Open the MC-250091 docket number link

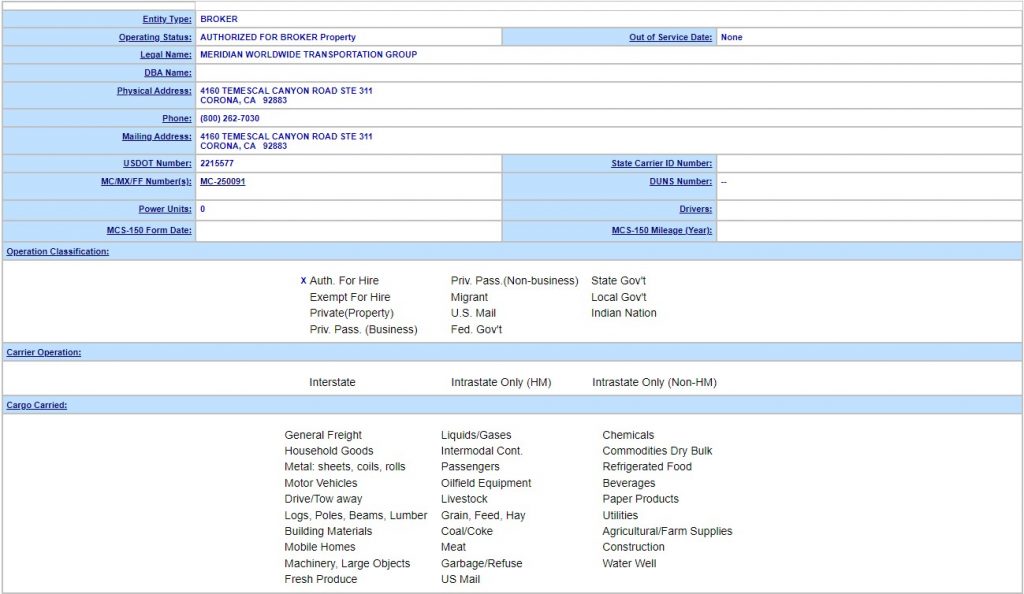222,182
